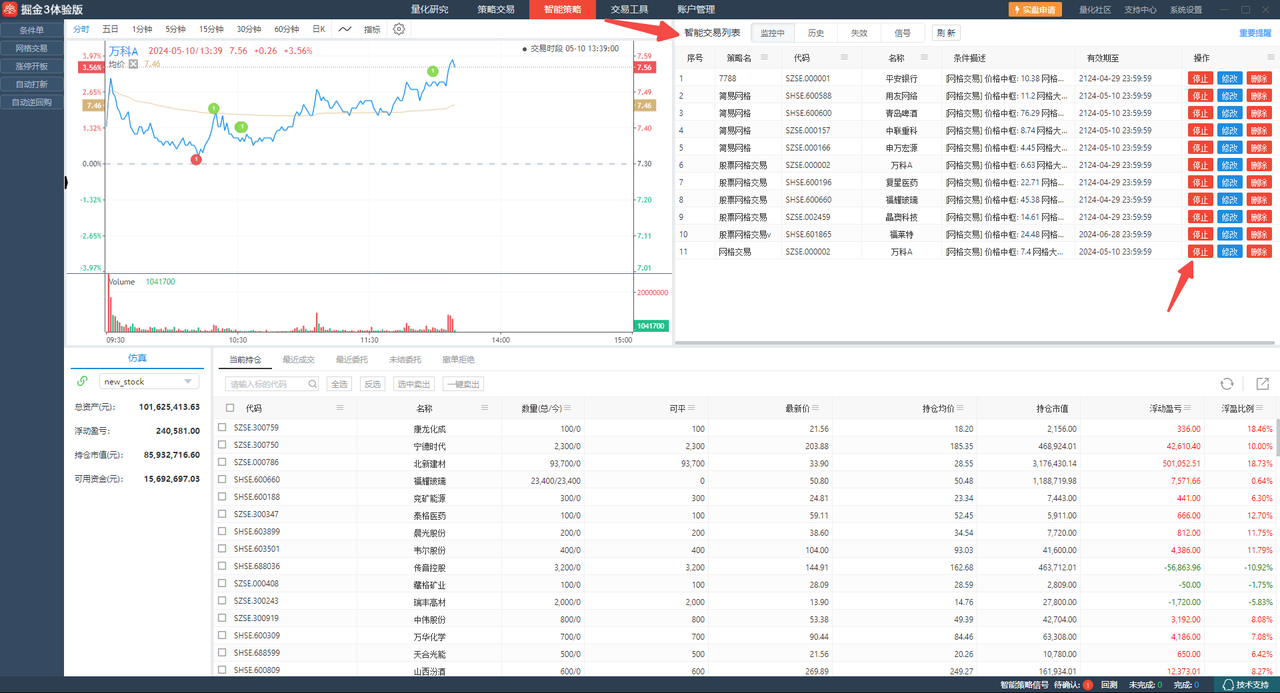This screenshot has width=1280, height=693.
Task: Click 停止 for the 网格交易 row 11
Action: (1199, 252)
